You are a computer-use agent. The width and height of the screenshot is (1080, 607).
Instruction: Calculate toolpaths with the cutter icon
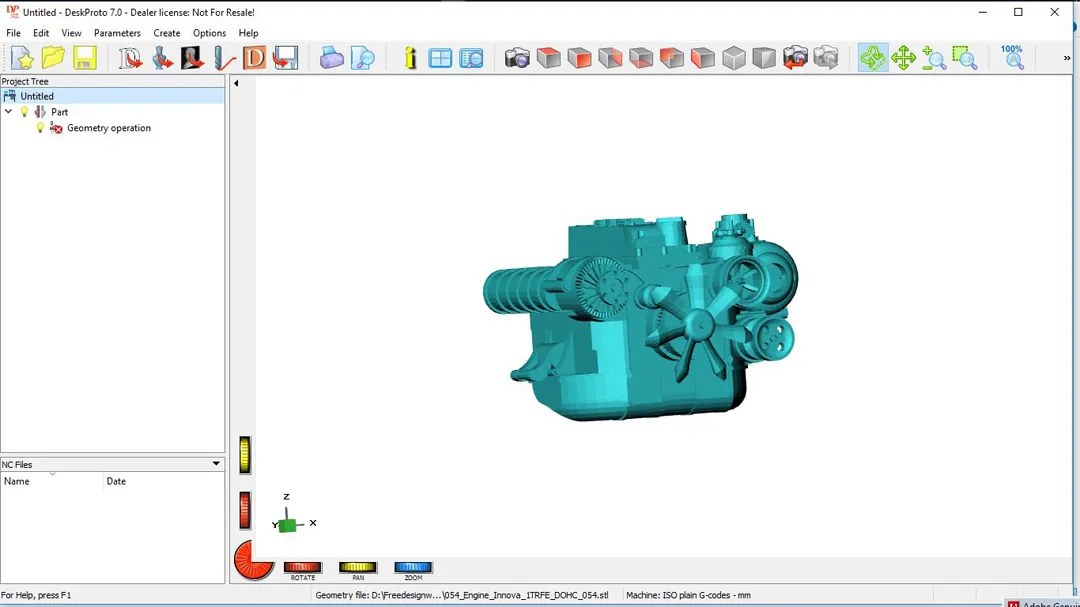point(224,58)
